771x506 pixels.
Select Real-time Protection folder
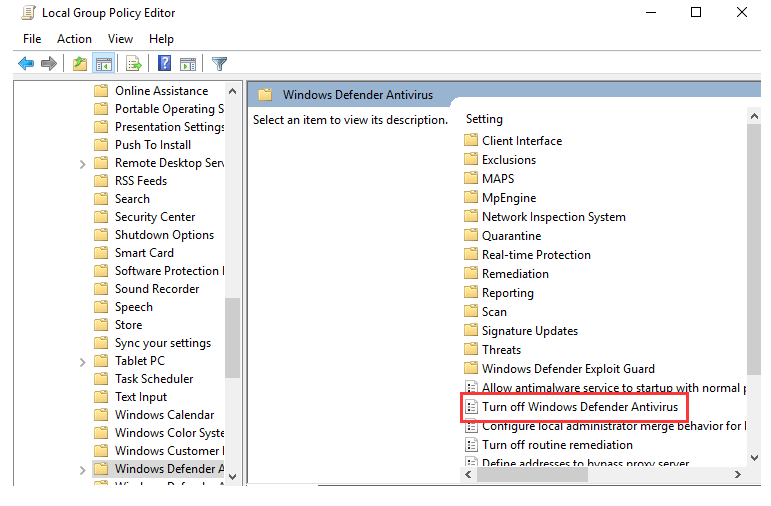click(536, 255)
